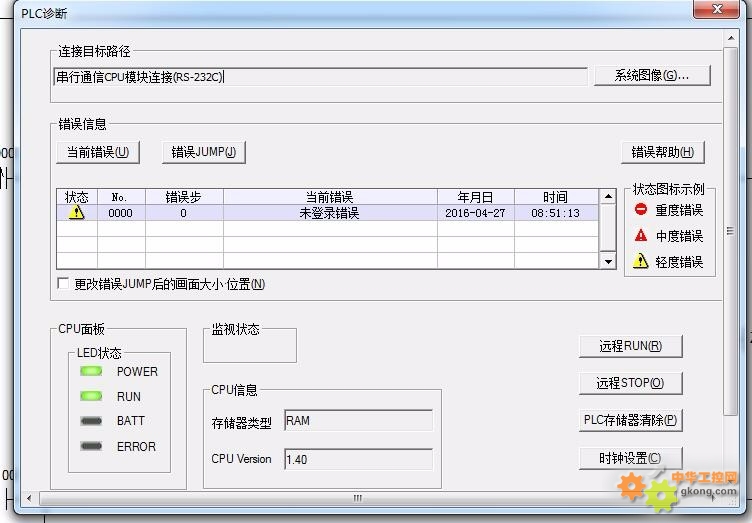This screenshot has height=523, width=752.
Task: Click the RUN LED indicator
Action: (x=91, y=396)
